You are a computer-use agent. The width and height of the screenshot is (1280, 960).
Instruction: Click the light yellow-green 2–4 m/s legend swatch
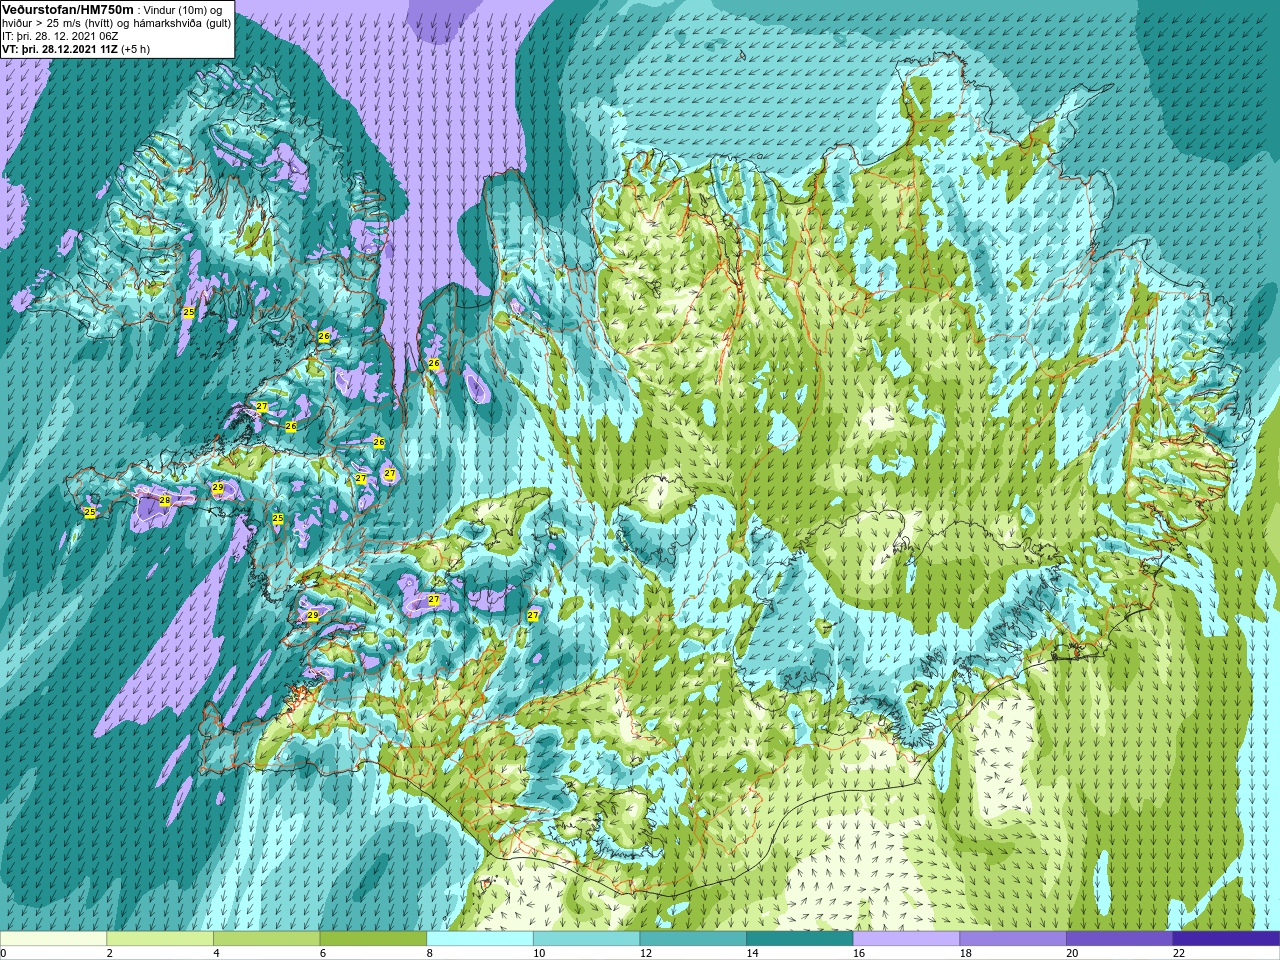point(160,939)
